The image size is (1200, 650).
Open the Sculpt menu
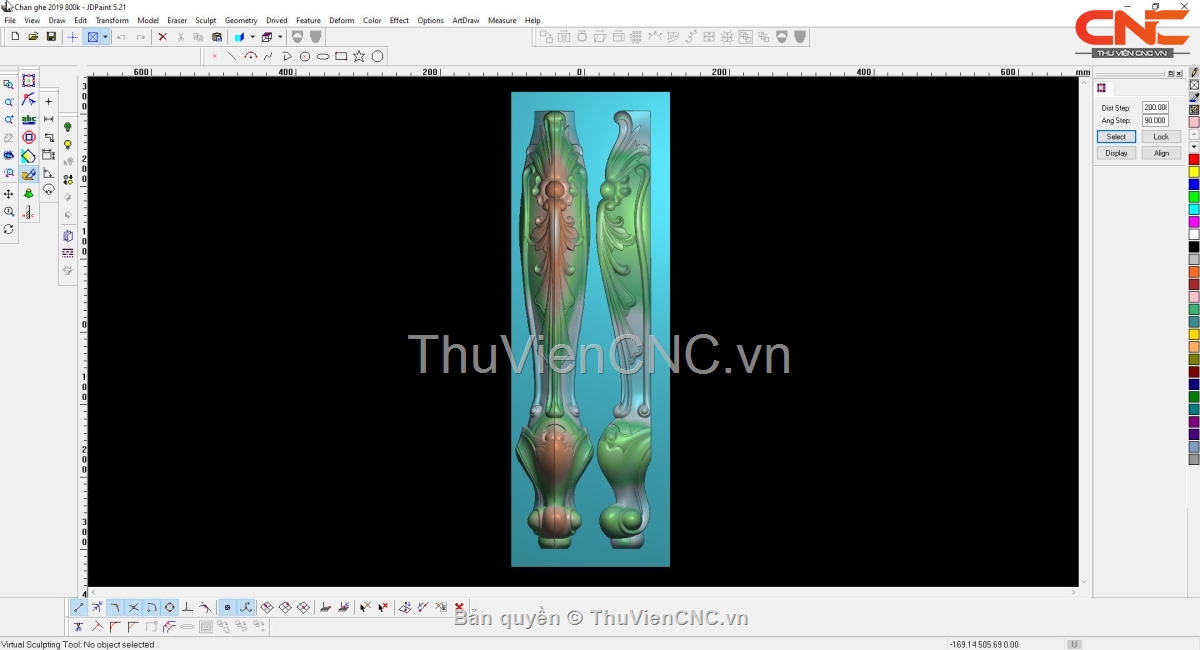click(205, 20)
